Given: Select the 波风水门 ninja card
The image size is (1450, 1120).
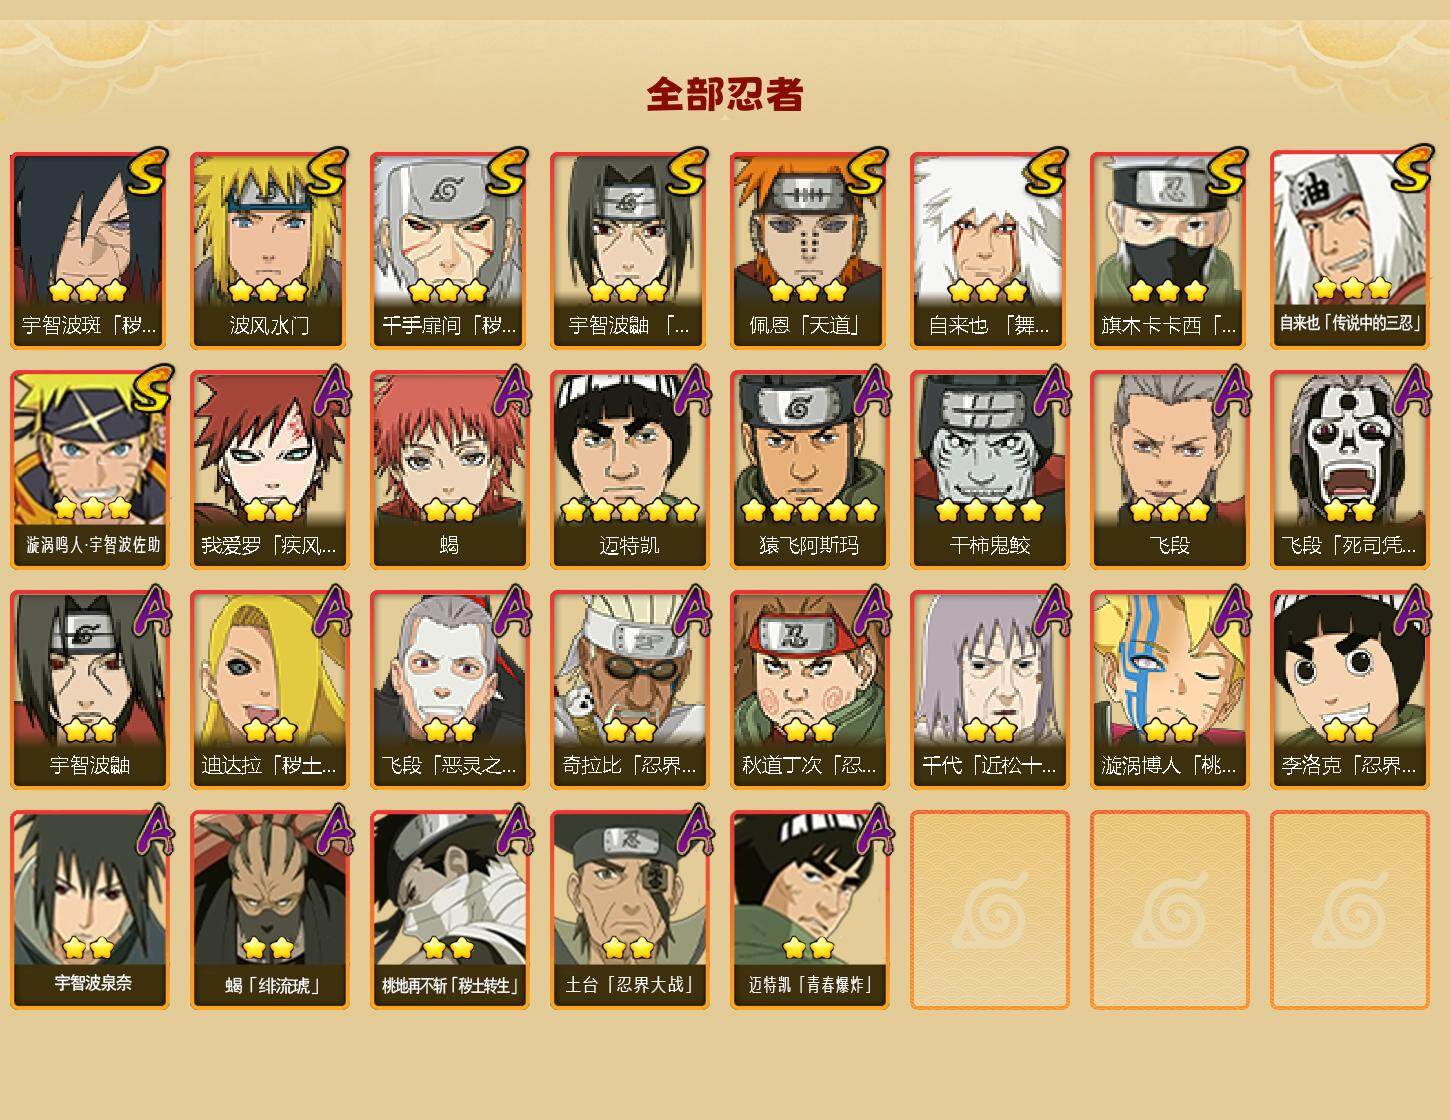Looking at the screenshot, I should (269, 250).
